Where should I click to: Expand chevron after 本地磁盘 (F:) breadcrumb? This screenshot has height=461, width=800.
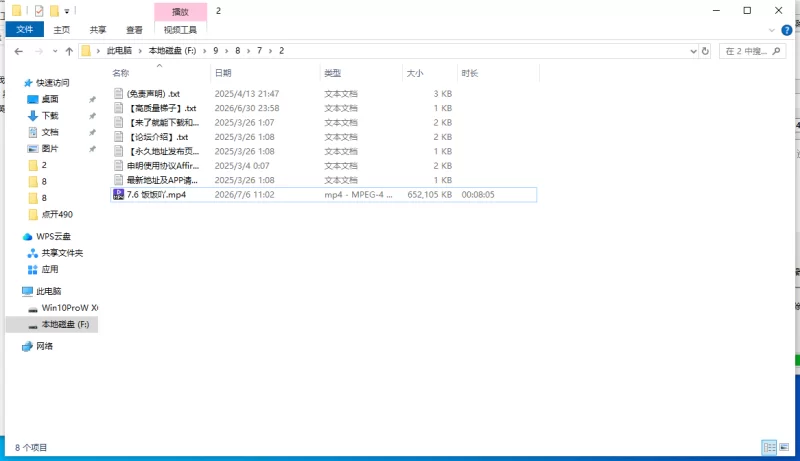[x=205, y=51]
